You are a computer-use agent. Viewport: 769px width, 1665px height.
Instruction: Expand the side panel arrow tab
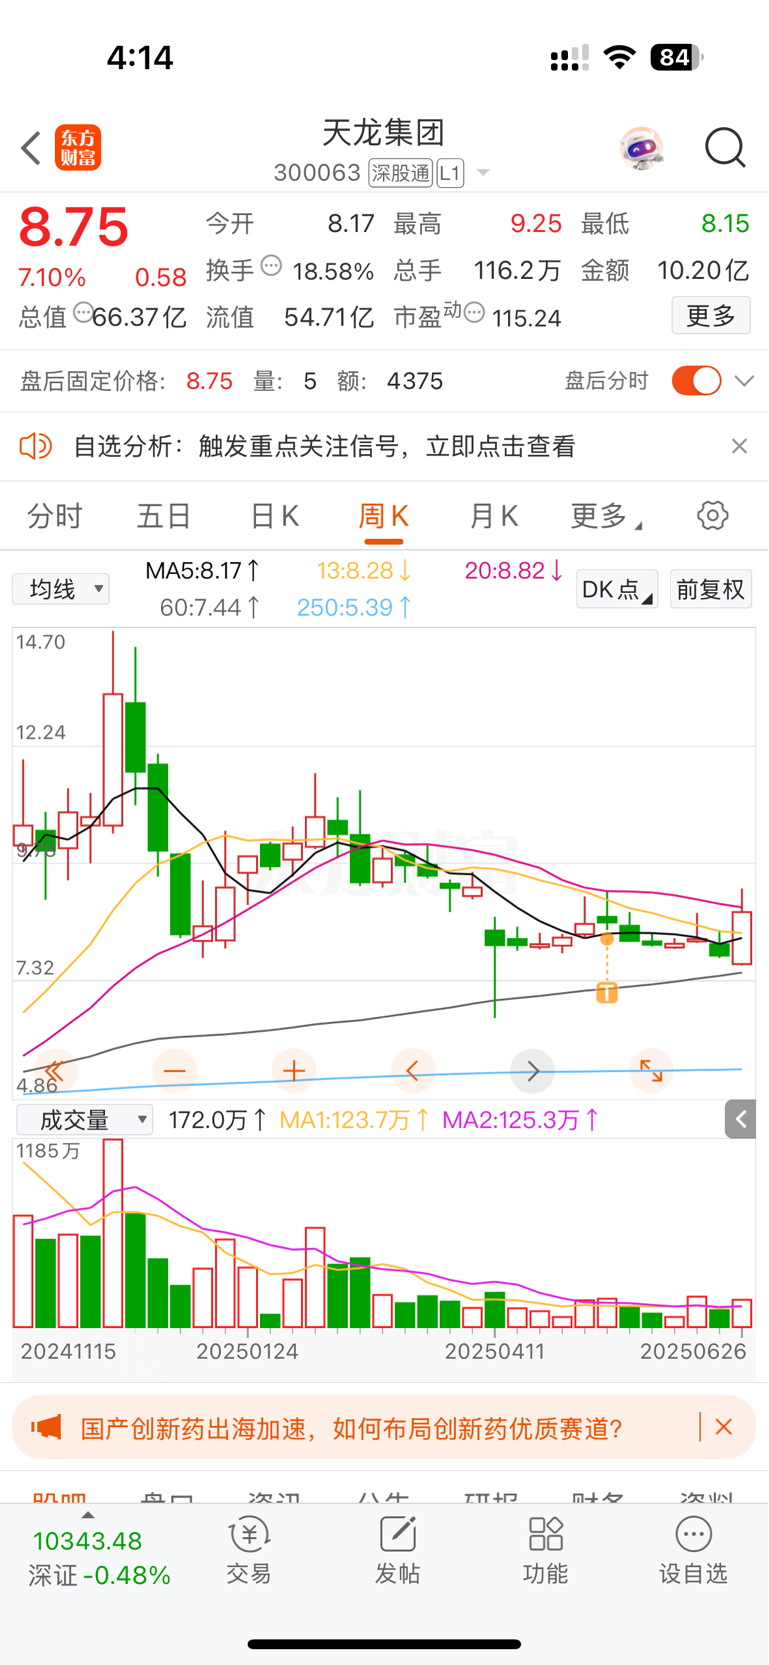point(740,1119)
